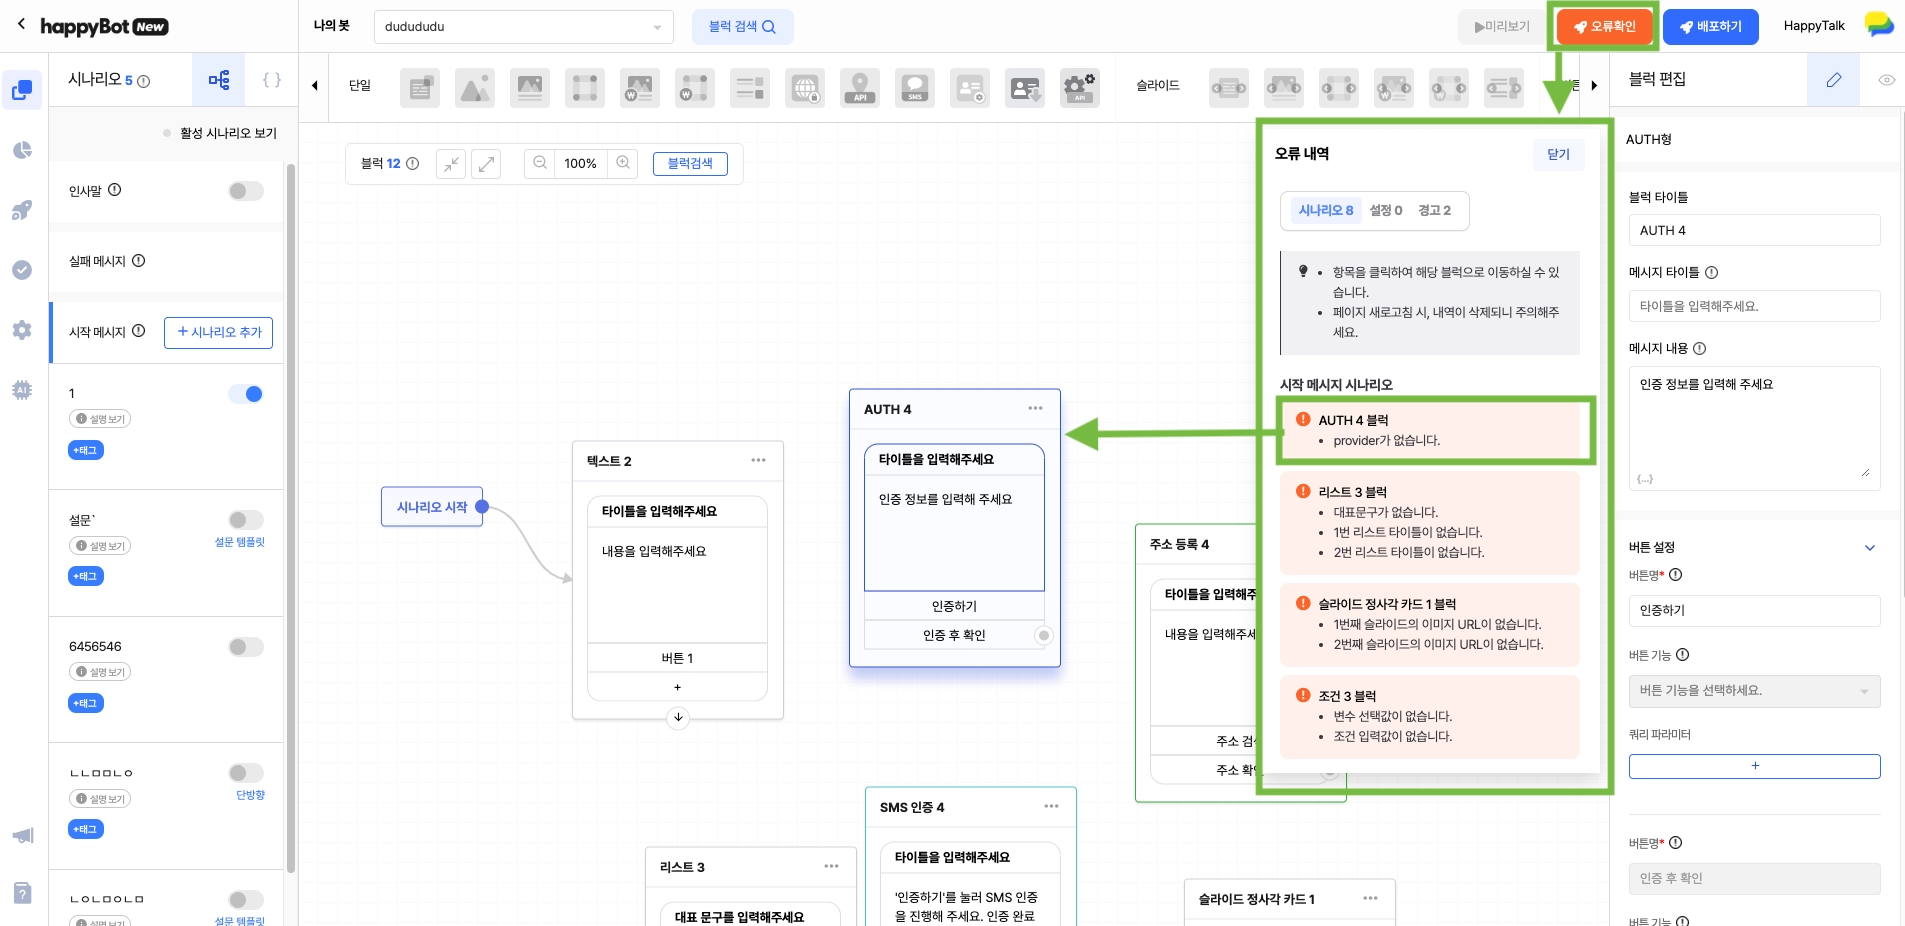Click the collapse canvas arrows icon

click(452, 164)
